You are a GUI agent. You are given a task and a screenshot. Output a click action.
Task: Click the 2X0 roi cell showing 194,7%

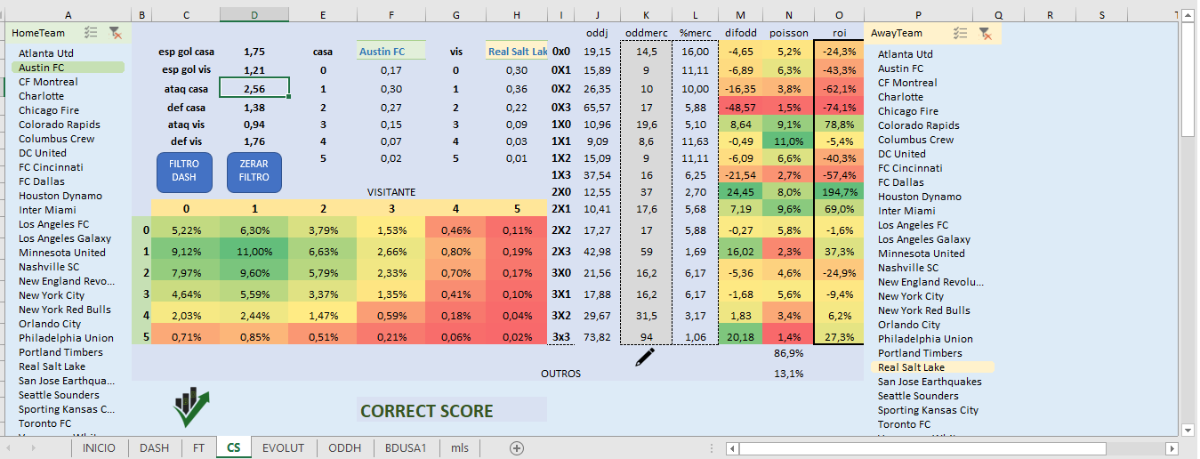838,192
